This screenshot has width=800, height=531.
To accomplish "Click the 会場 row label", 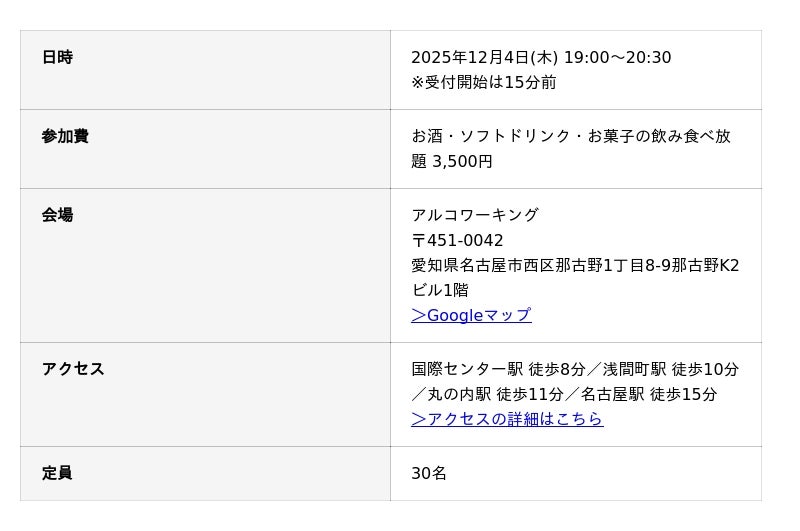I will pos(57,216).
